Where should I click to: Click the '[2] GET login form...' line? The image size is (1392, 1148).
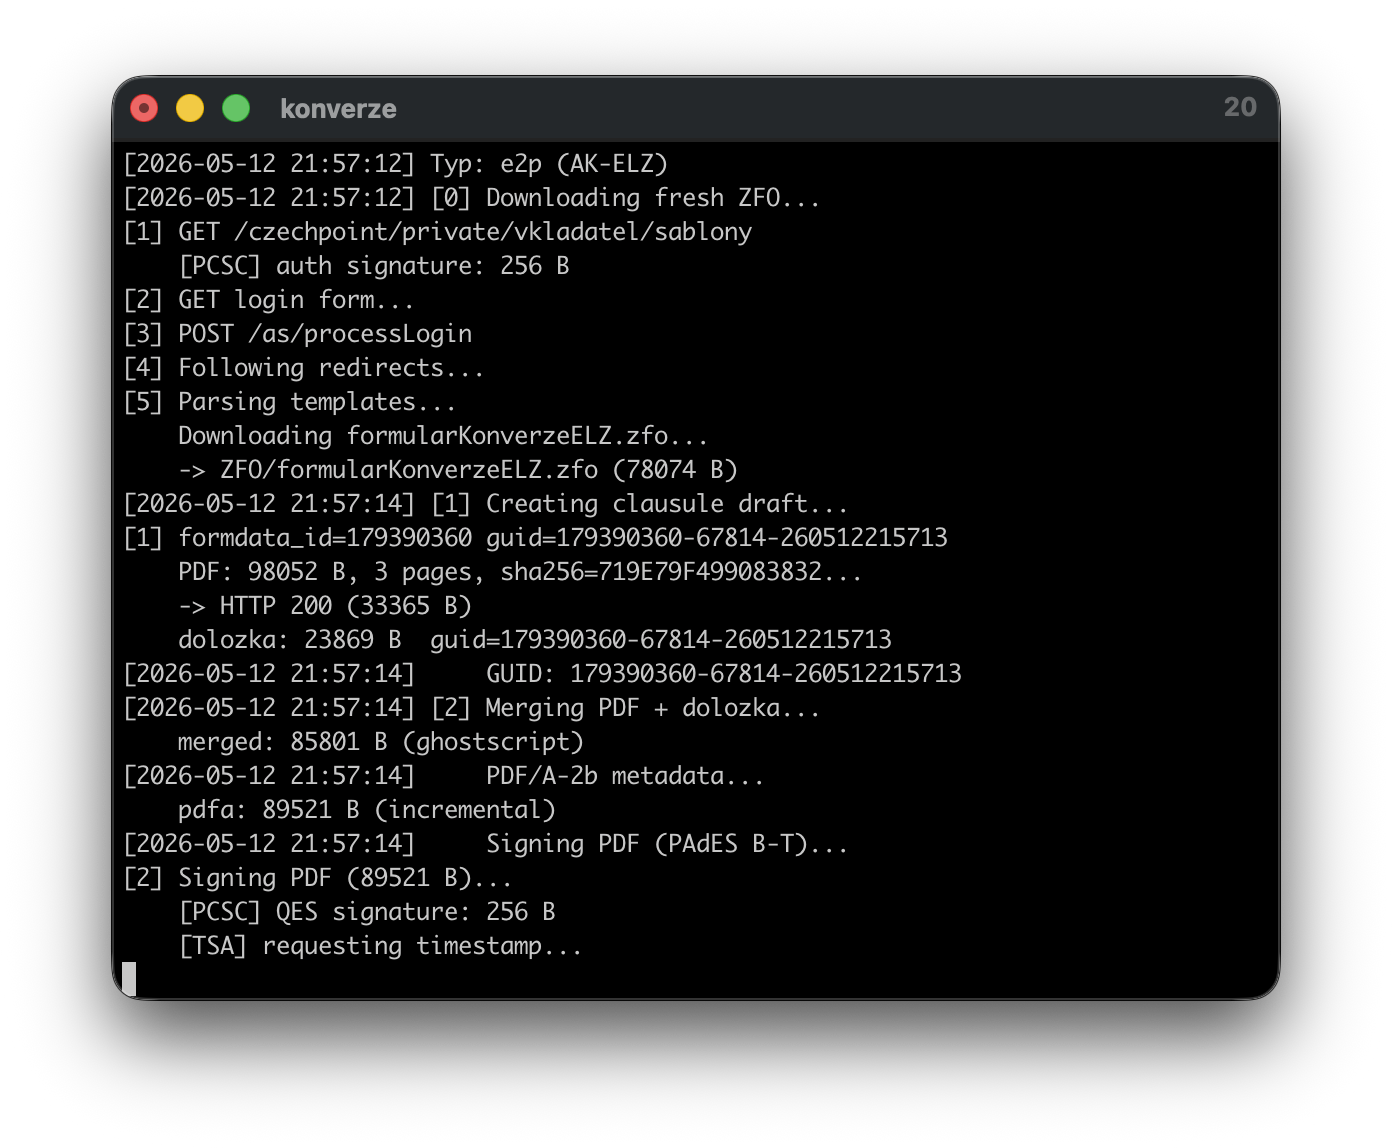[268, 300]
